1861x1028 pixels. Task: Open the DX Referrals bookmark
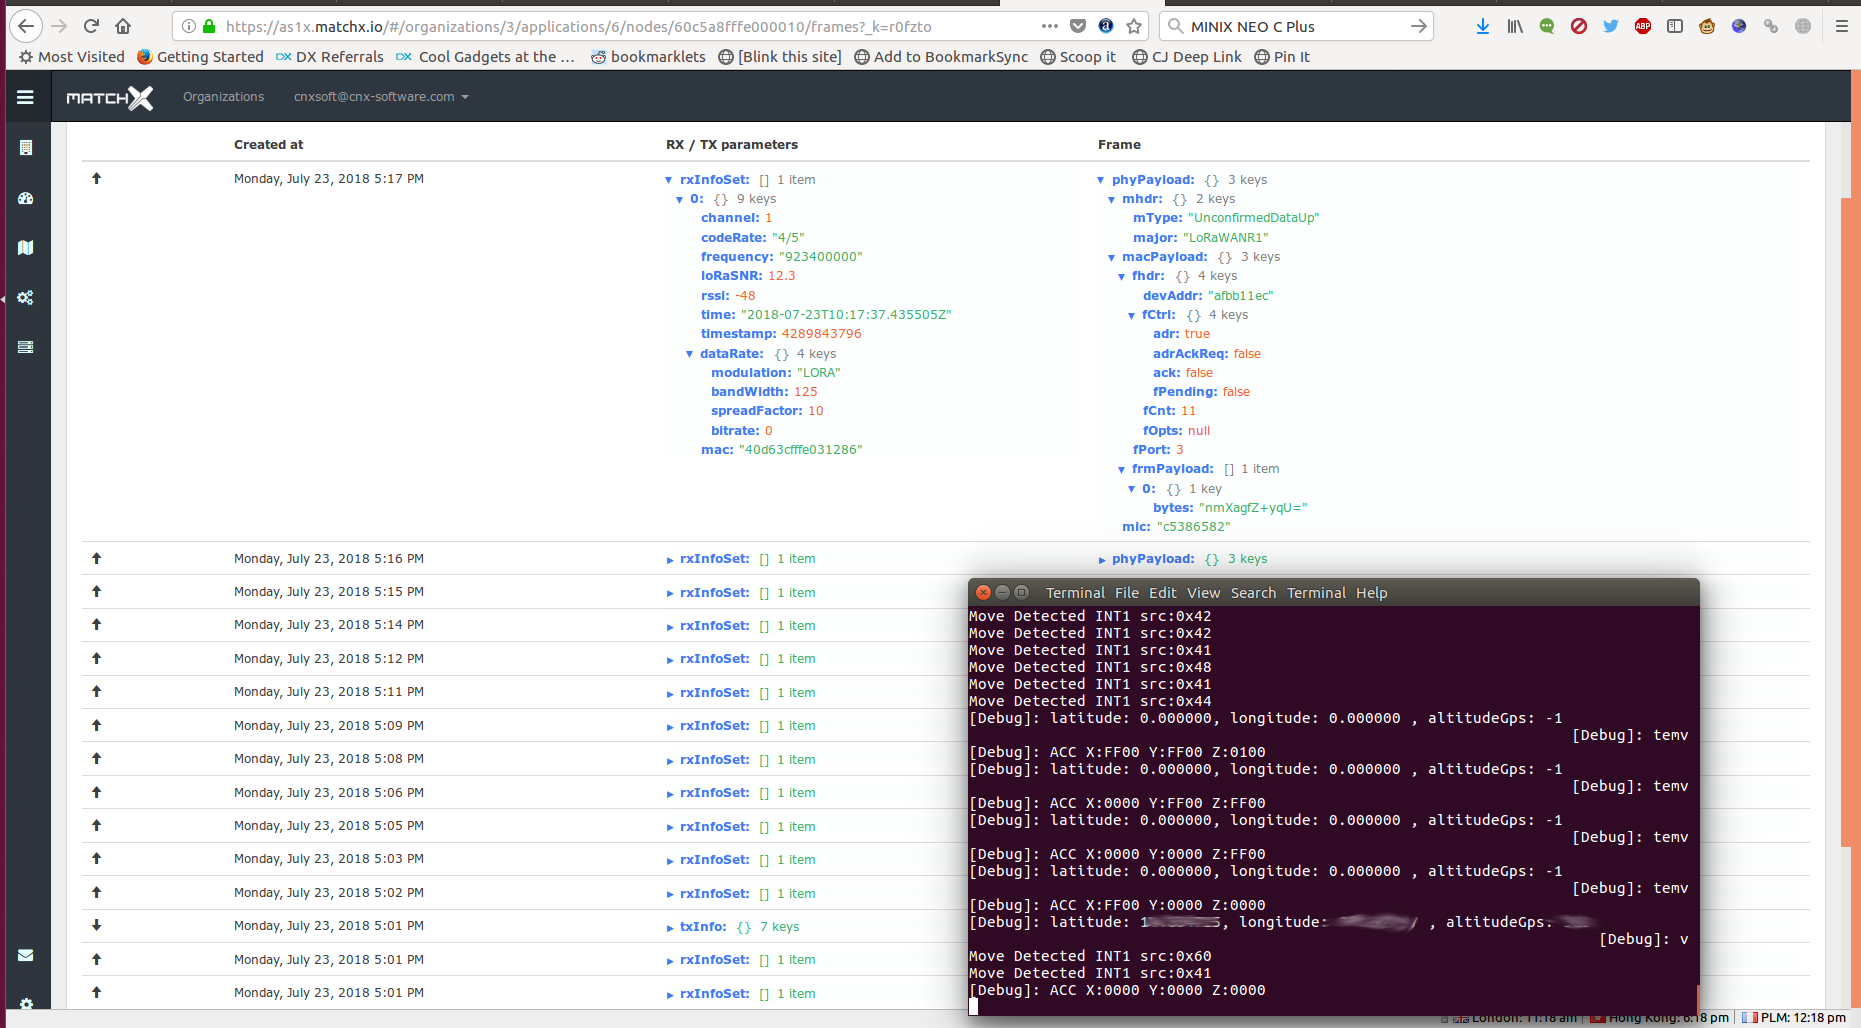(x=330, y=57)
